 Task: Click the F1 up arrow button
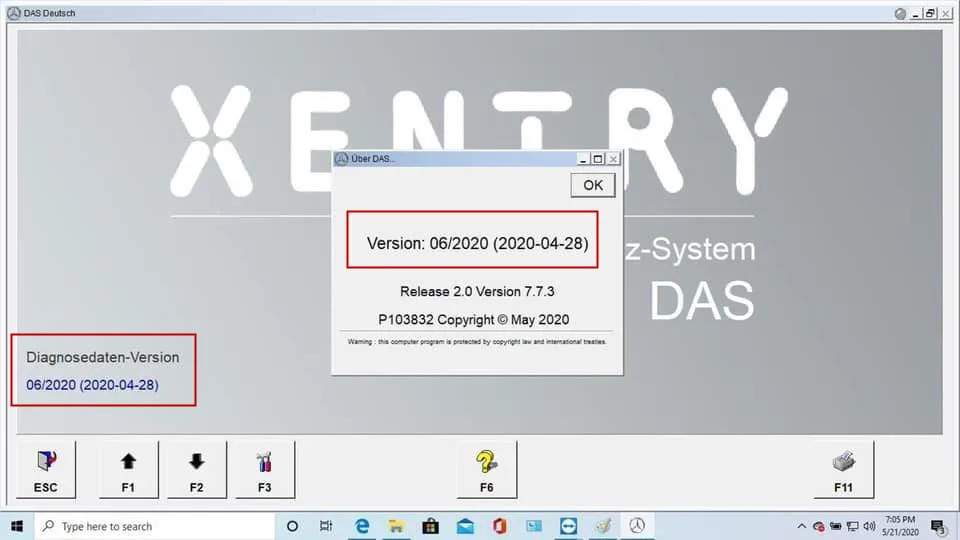point(128,470)
